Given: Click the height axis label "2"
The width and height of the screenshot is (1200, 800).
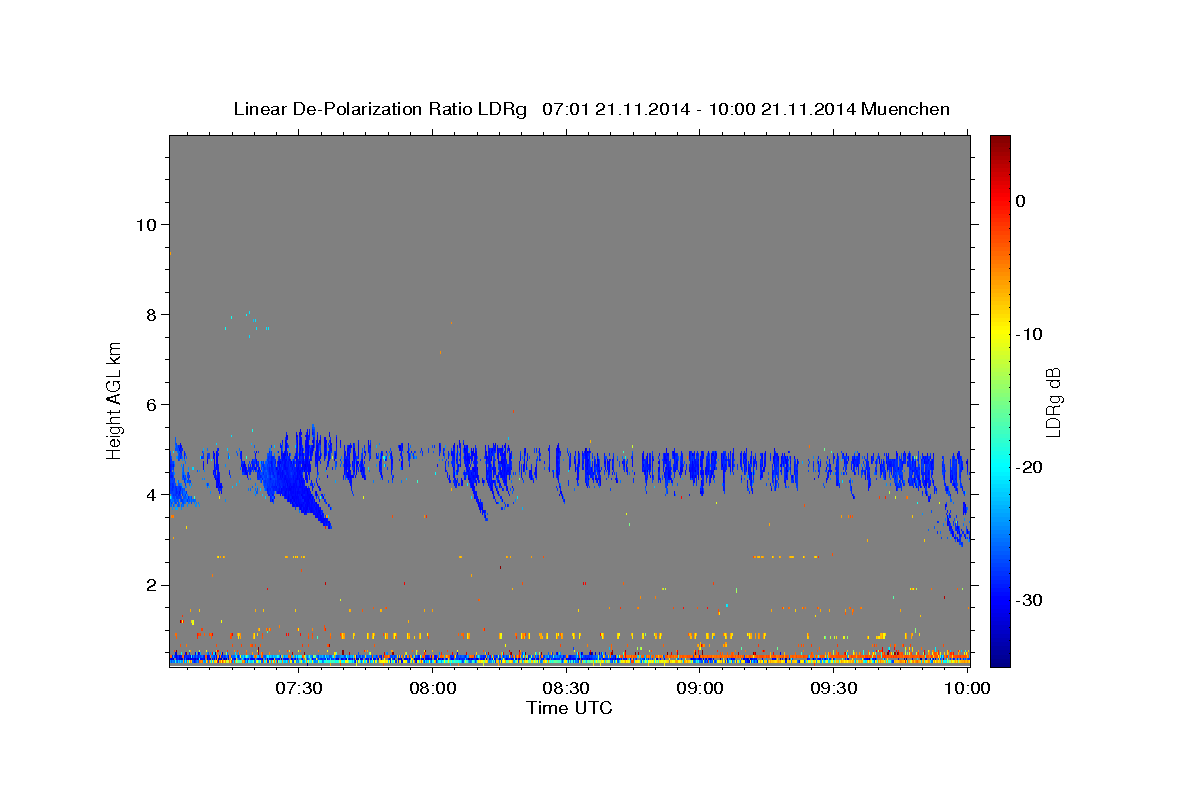Looking at the screenshot, I should [150, 585].
